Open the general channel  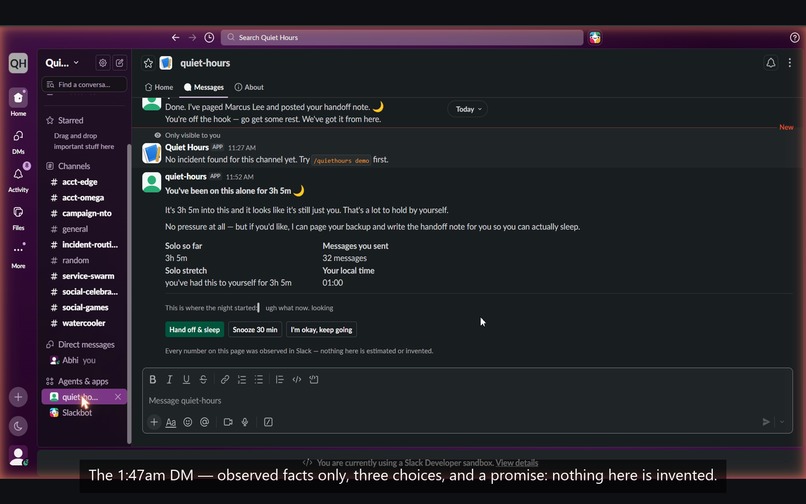84,229
